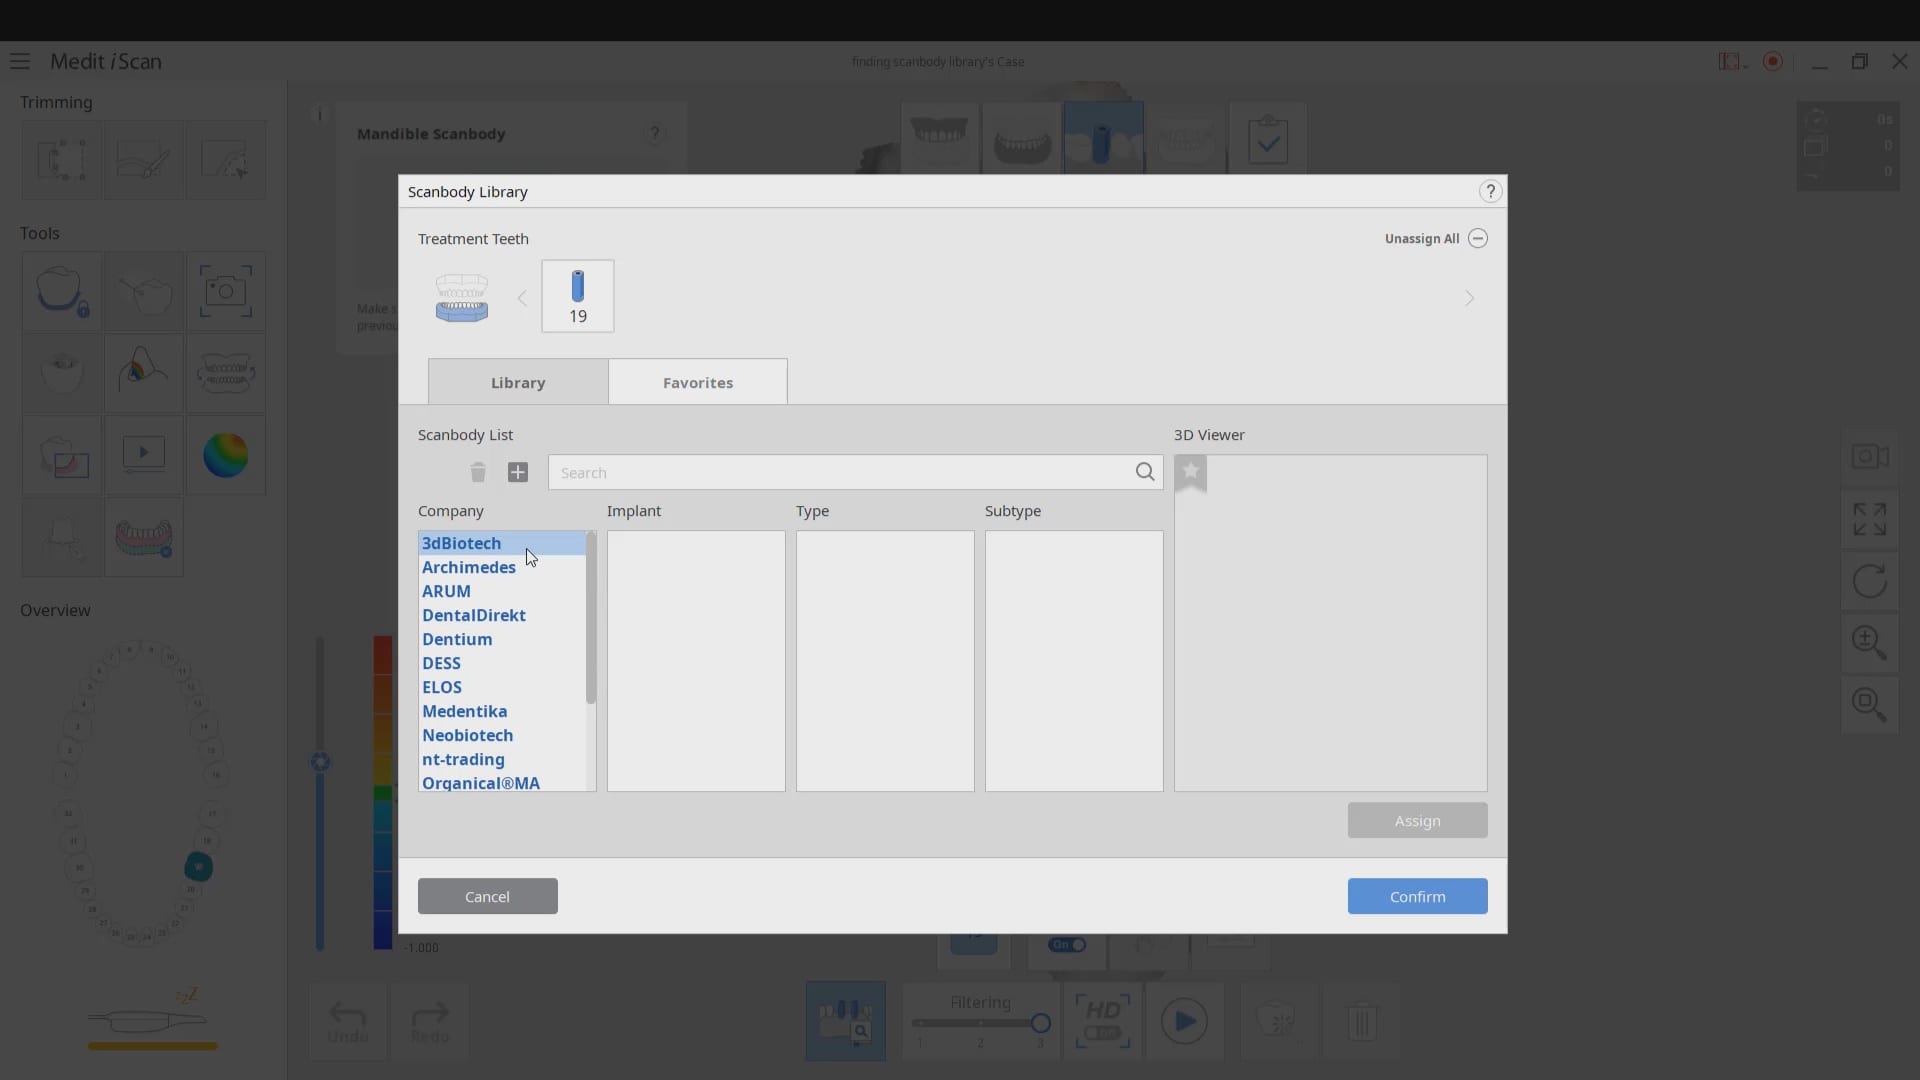Click the Cancel button

[487, 896]
